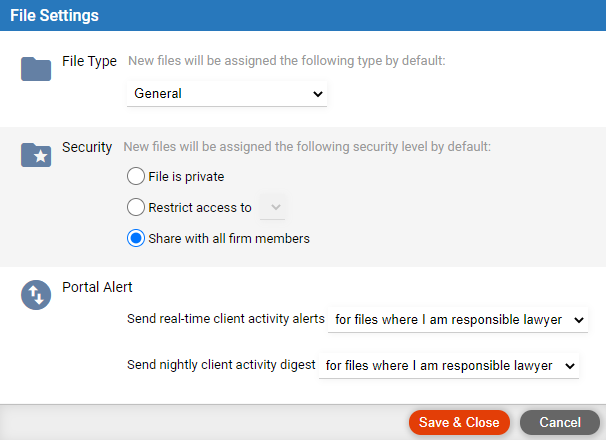Viewport: 606px width, 440px height.
Task: Click the Security section label
Action: pos(87,147)
